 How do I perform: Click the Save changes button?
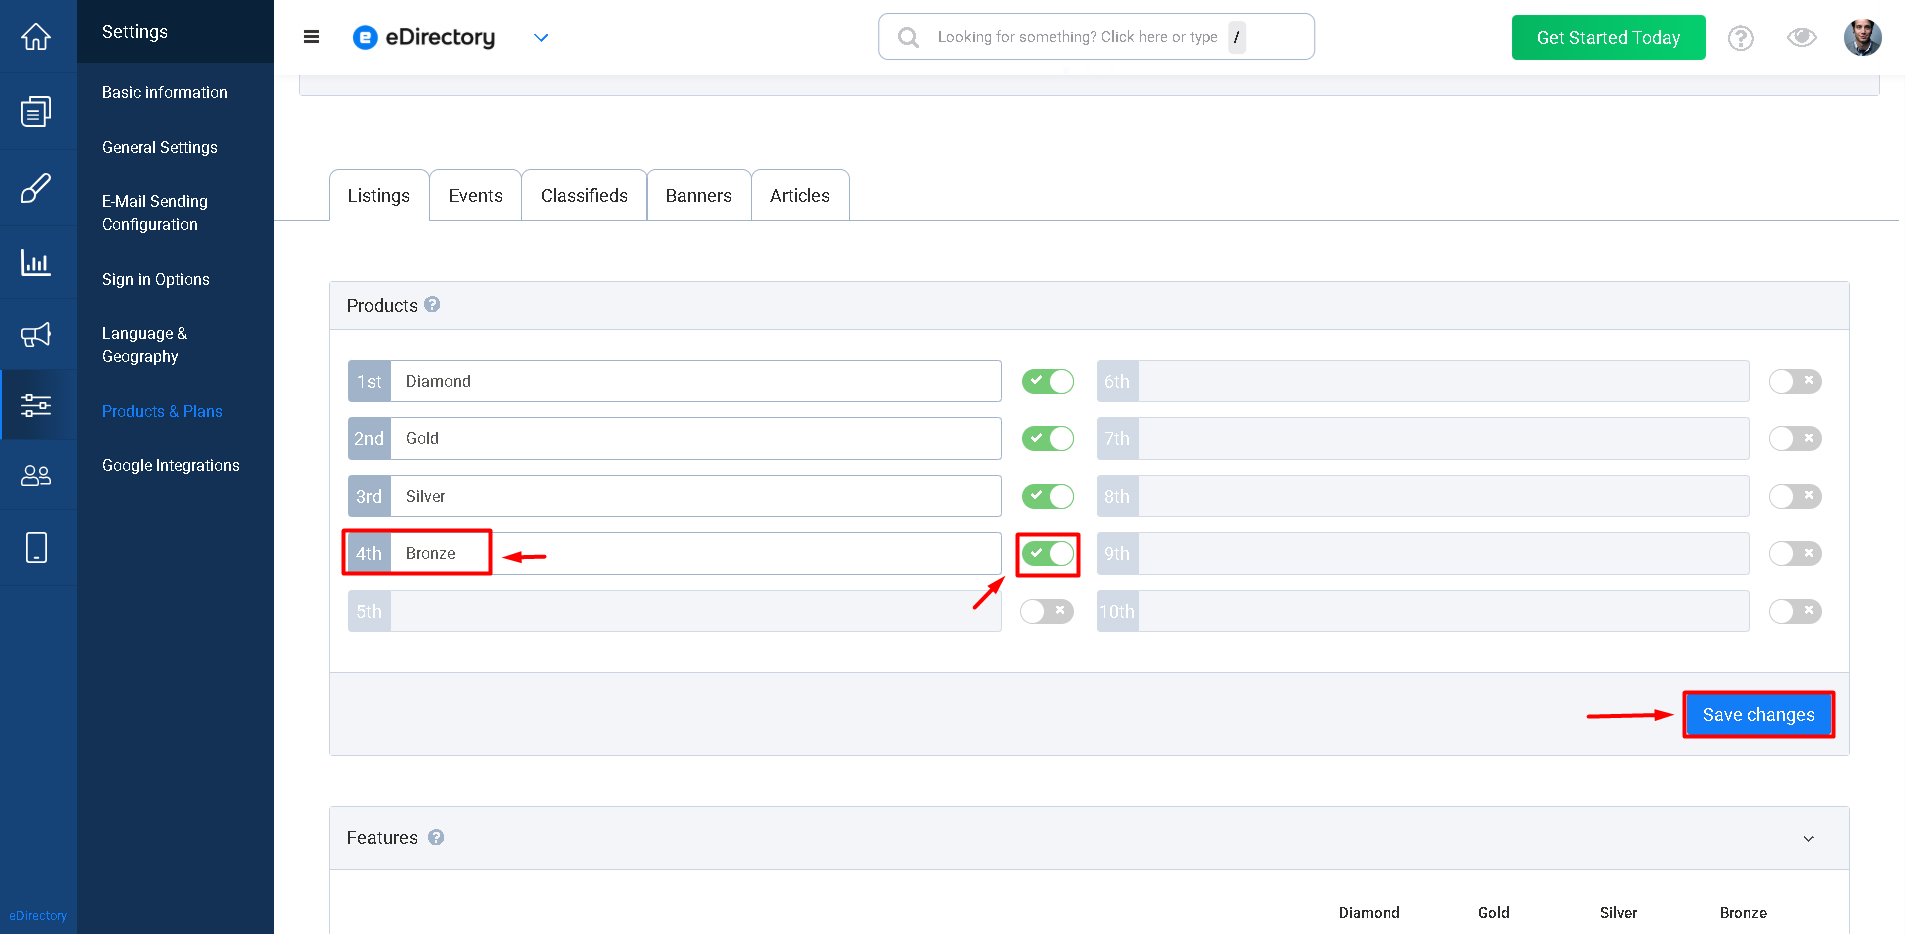pyautogui.click(x=1759, y=715)
